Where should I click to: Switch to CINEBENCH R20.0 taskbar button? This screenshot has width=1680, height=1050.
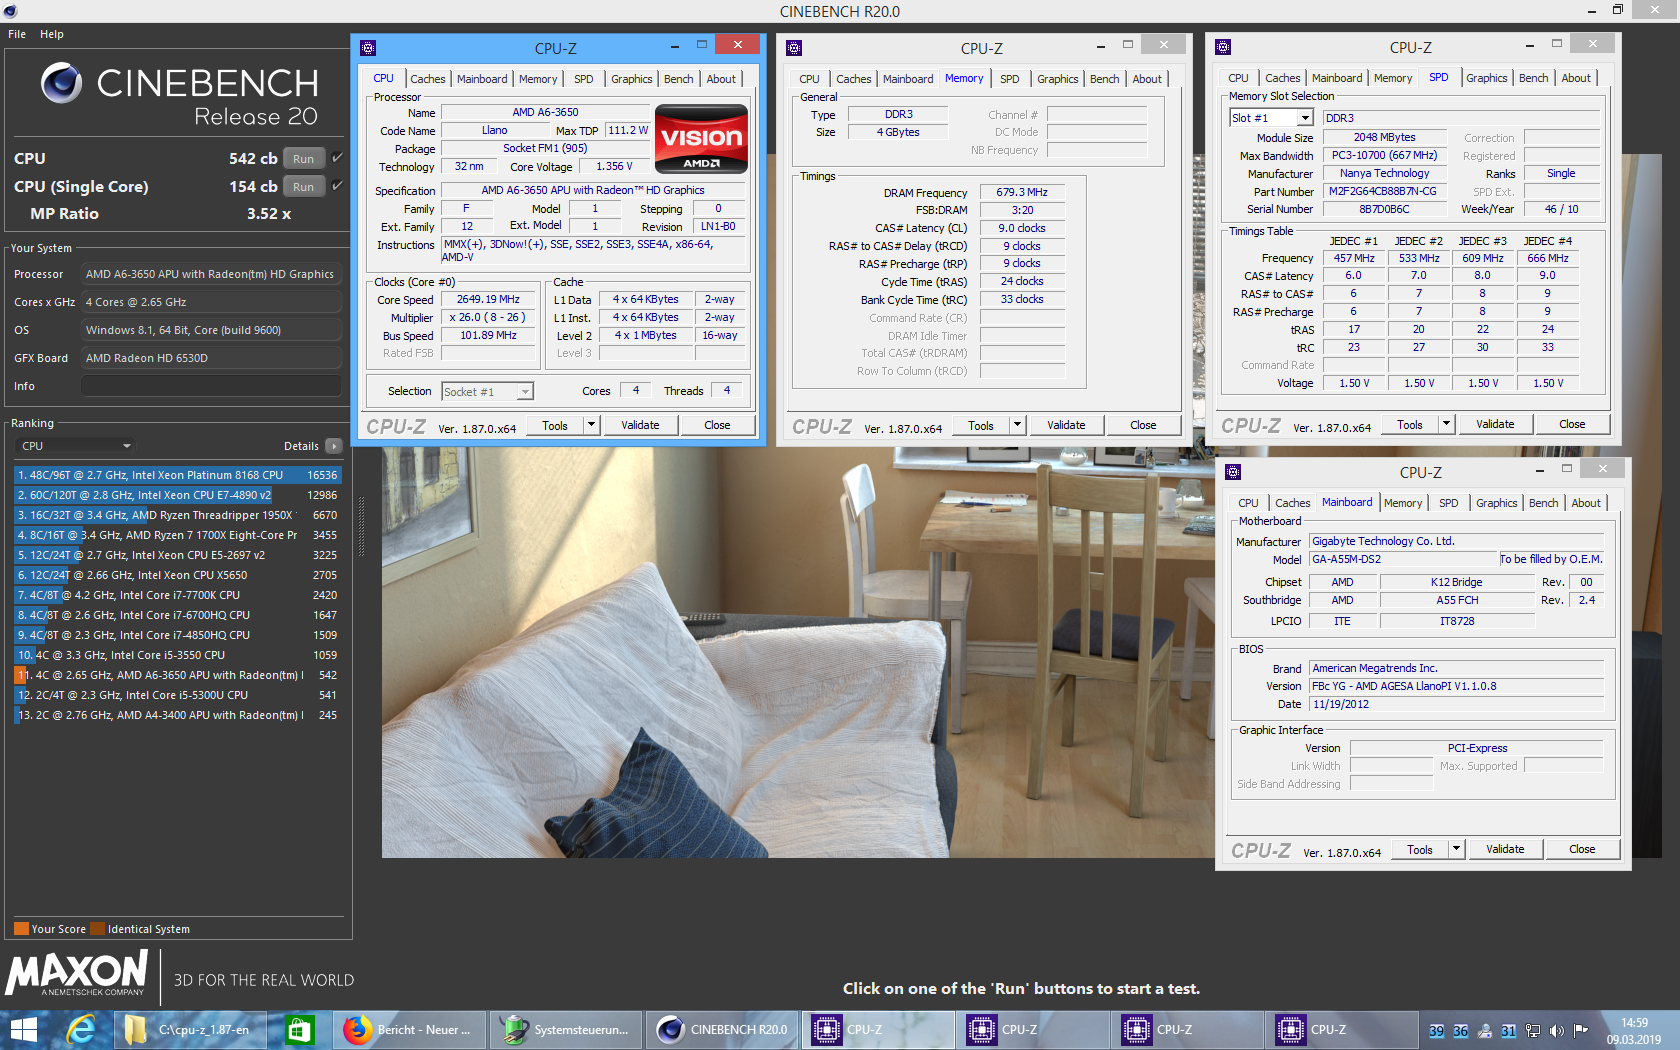[723, 1029]
